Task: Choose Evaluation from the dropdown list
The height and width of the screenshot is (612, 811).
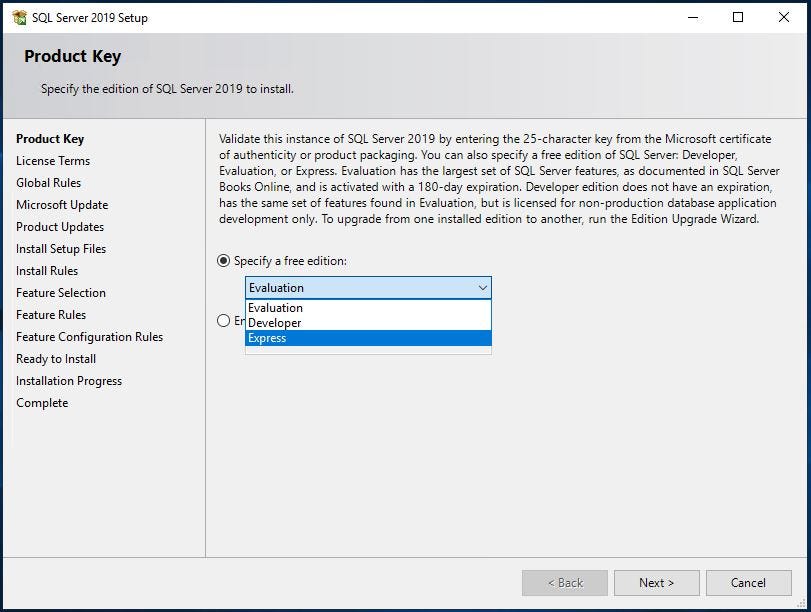Action: pos(368,308)
